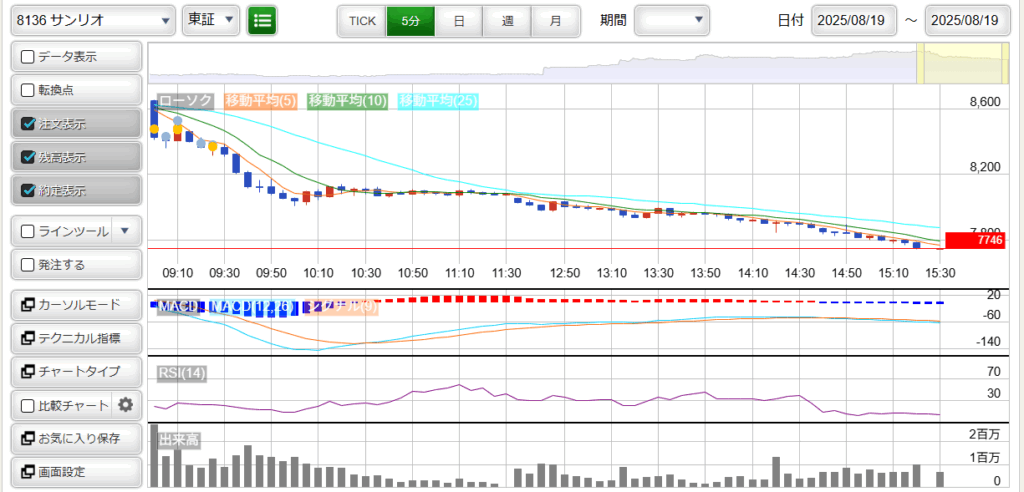Select the 週 weekly tab
This screenshot has height=492, width=1024.
pos(507,21)
